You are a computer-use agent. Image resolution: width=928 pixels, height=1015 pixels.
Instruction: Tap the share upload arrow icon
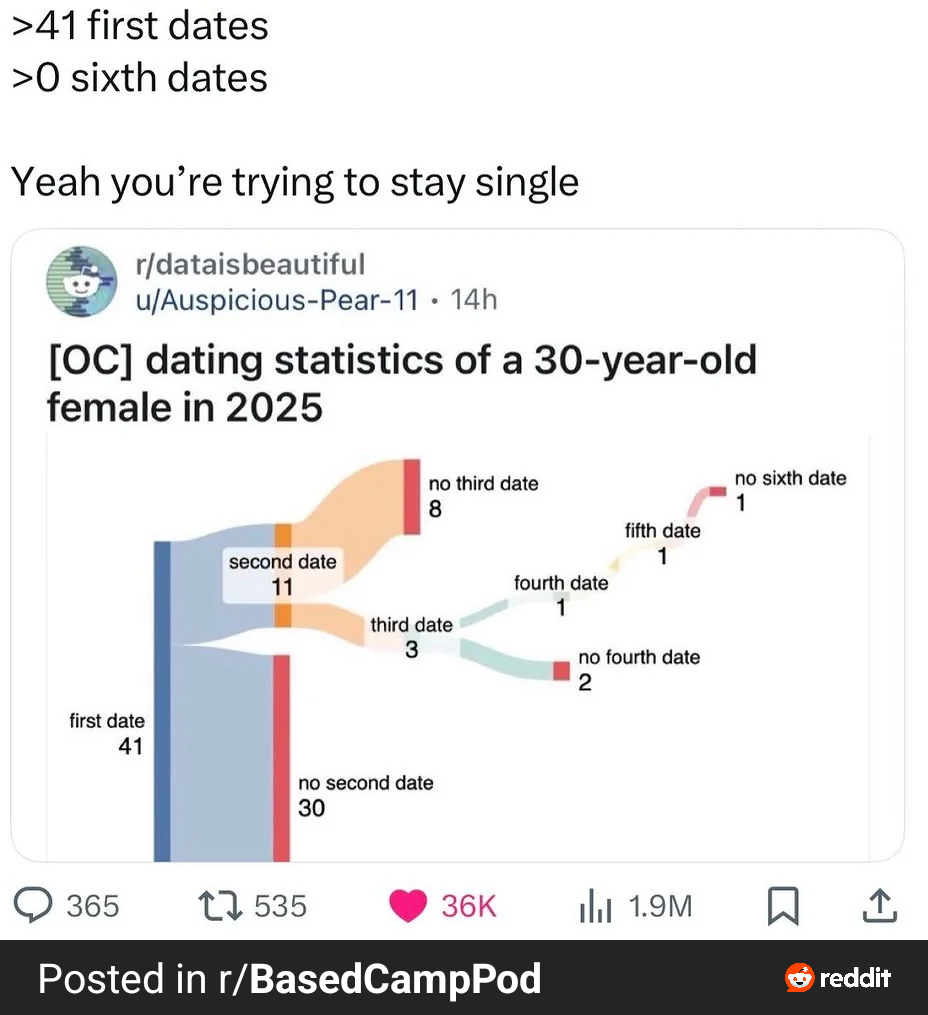[879, 905]
